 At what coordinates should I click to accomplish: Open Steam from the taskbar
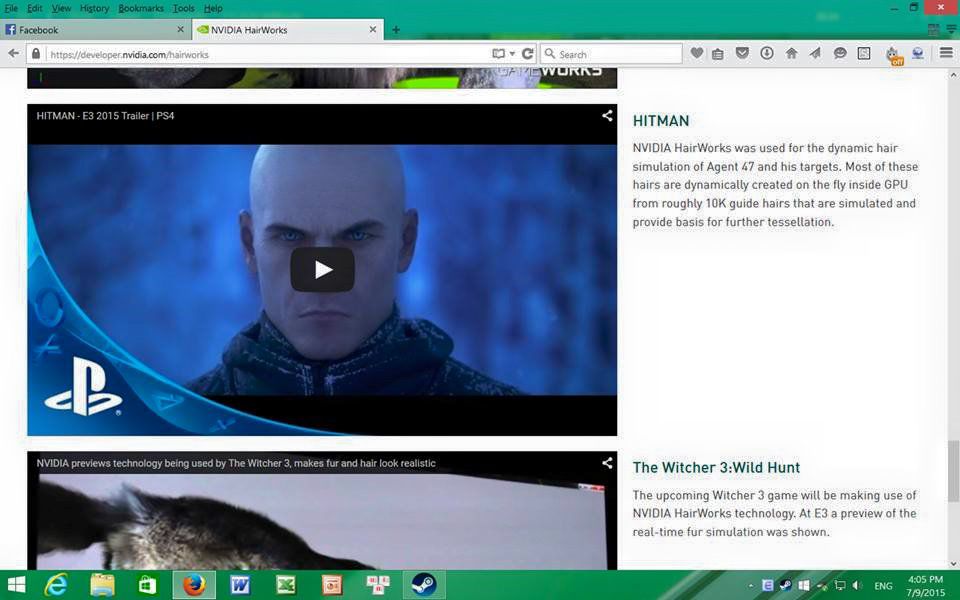pyautogui.click(x=424, y=585)
